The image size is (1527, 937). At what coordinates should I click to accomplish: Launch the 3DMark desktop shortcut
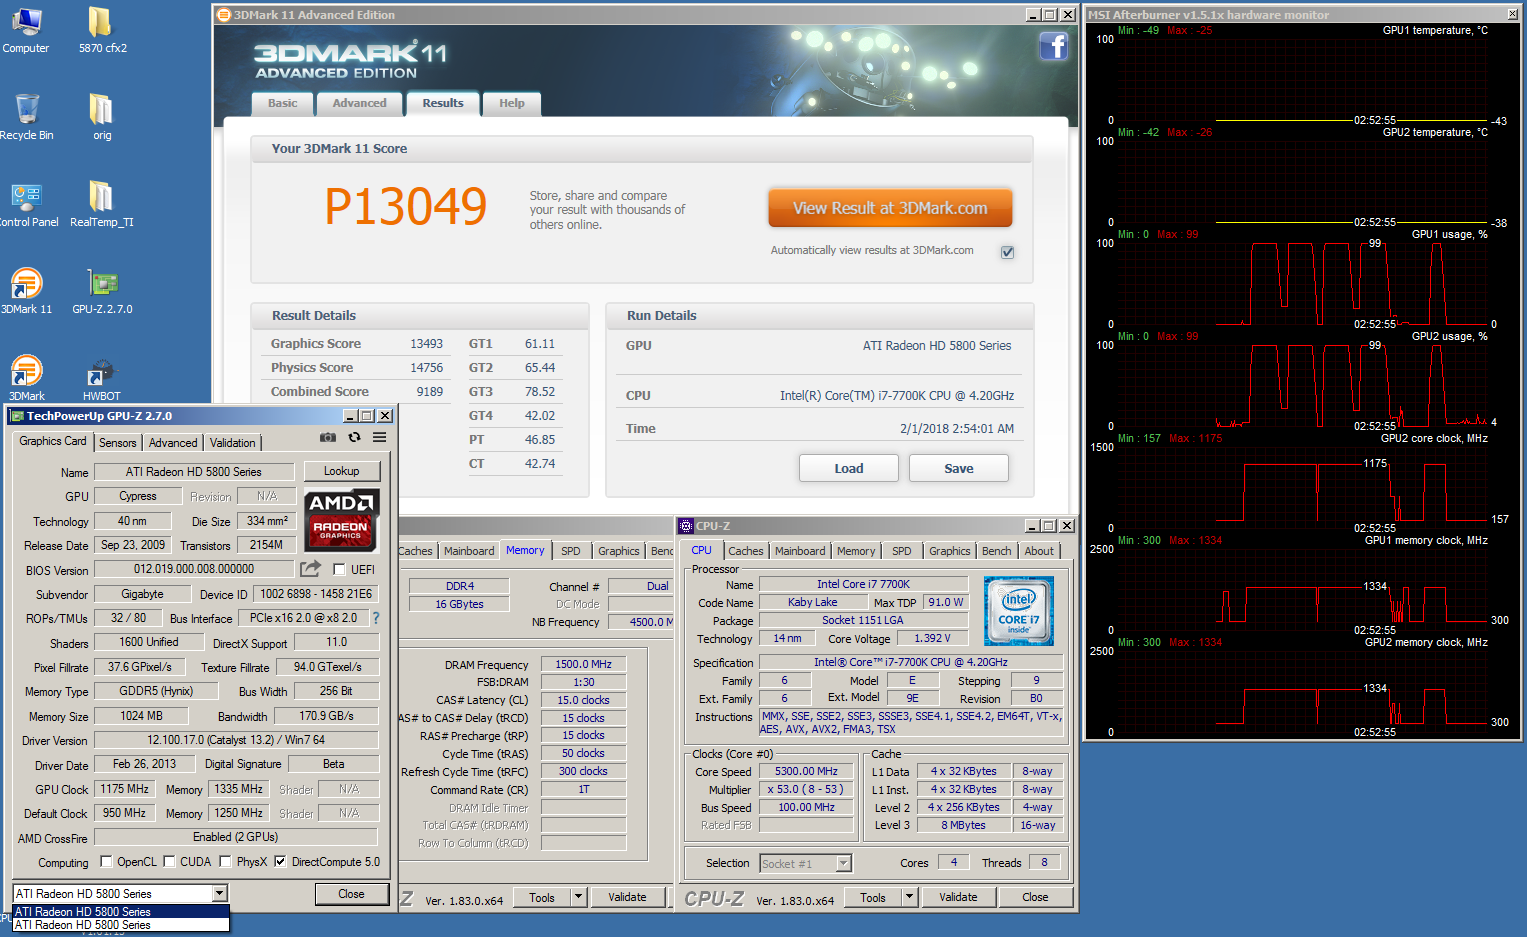27,378
